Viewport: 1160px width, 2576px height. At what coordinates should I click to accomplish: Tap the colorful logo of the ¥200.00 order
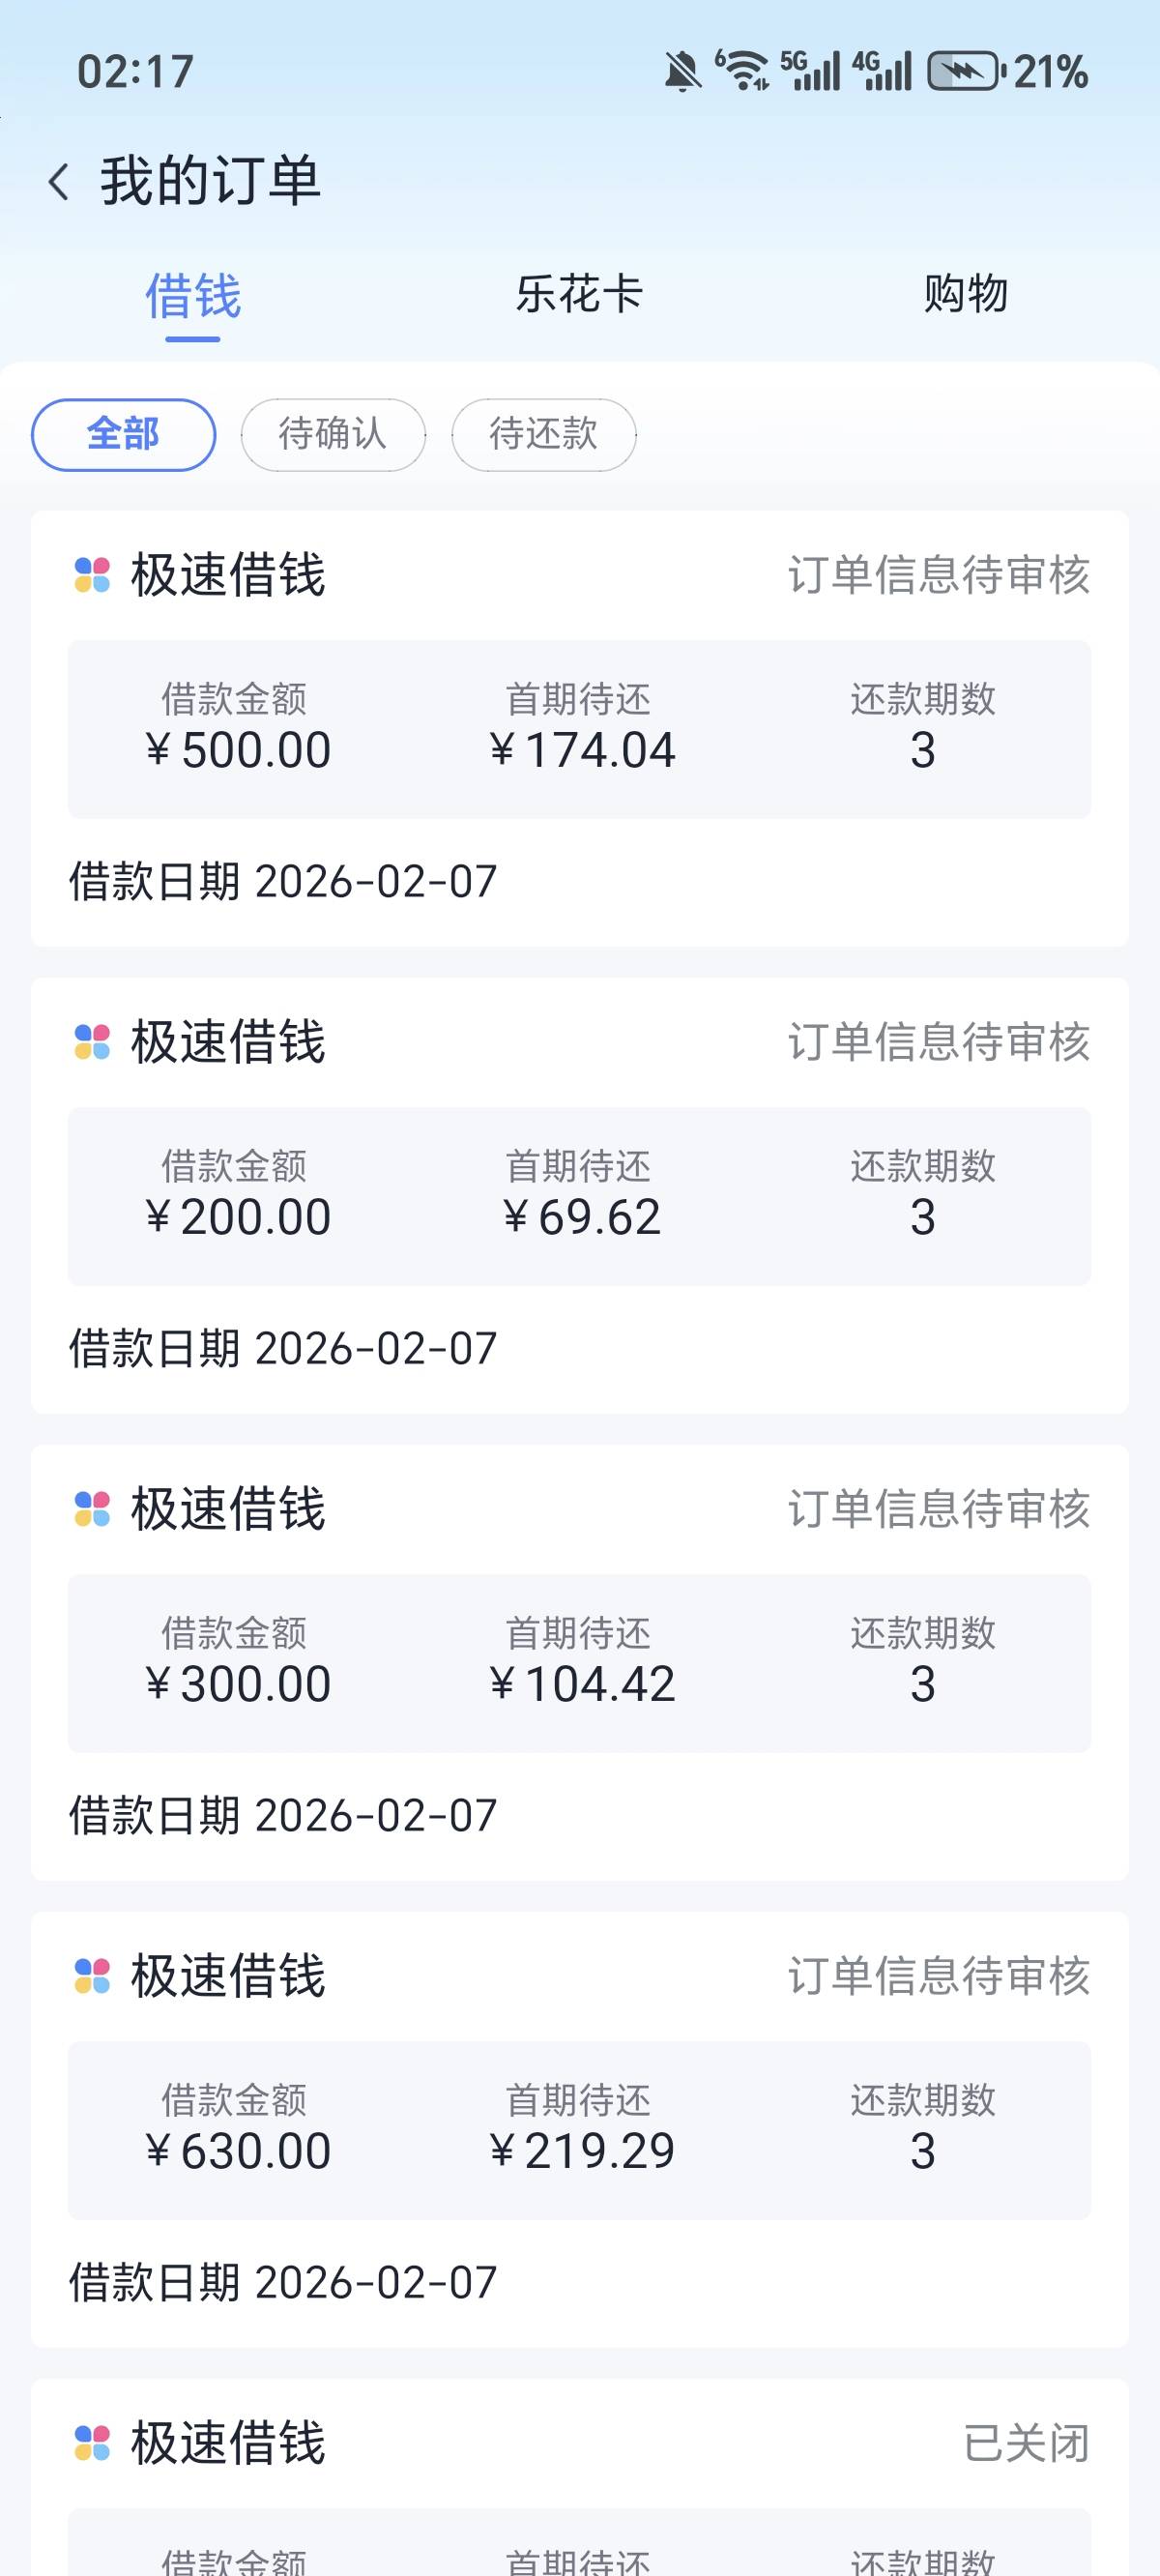pos(92,1042)
